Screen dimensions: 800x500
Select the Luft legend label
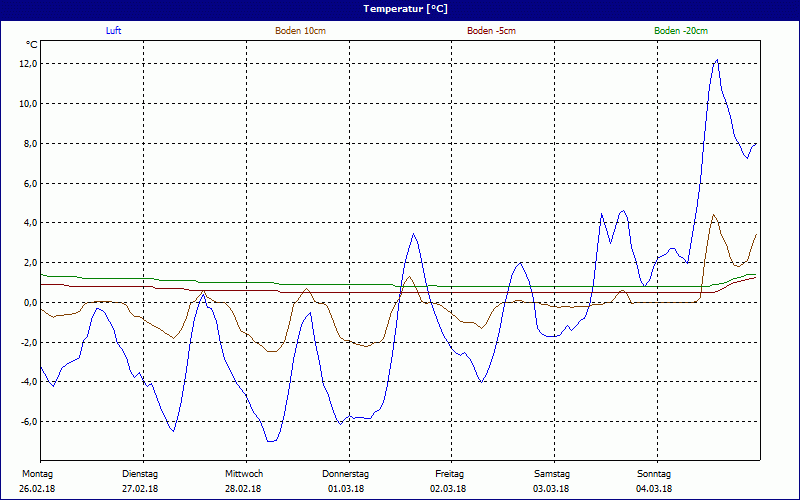click(x=114, y=31)
